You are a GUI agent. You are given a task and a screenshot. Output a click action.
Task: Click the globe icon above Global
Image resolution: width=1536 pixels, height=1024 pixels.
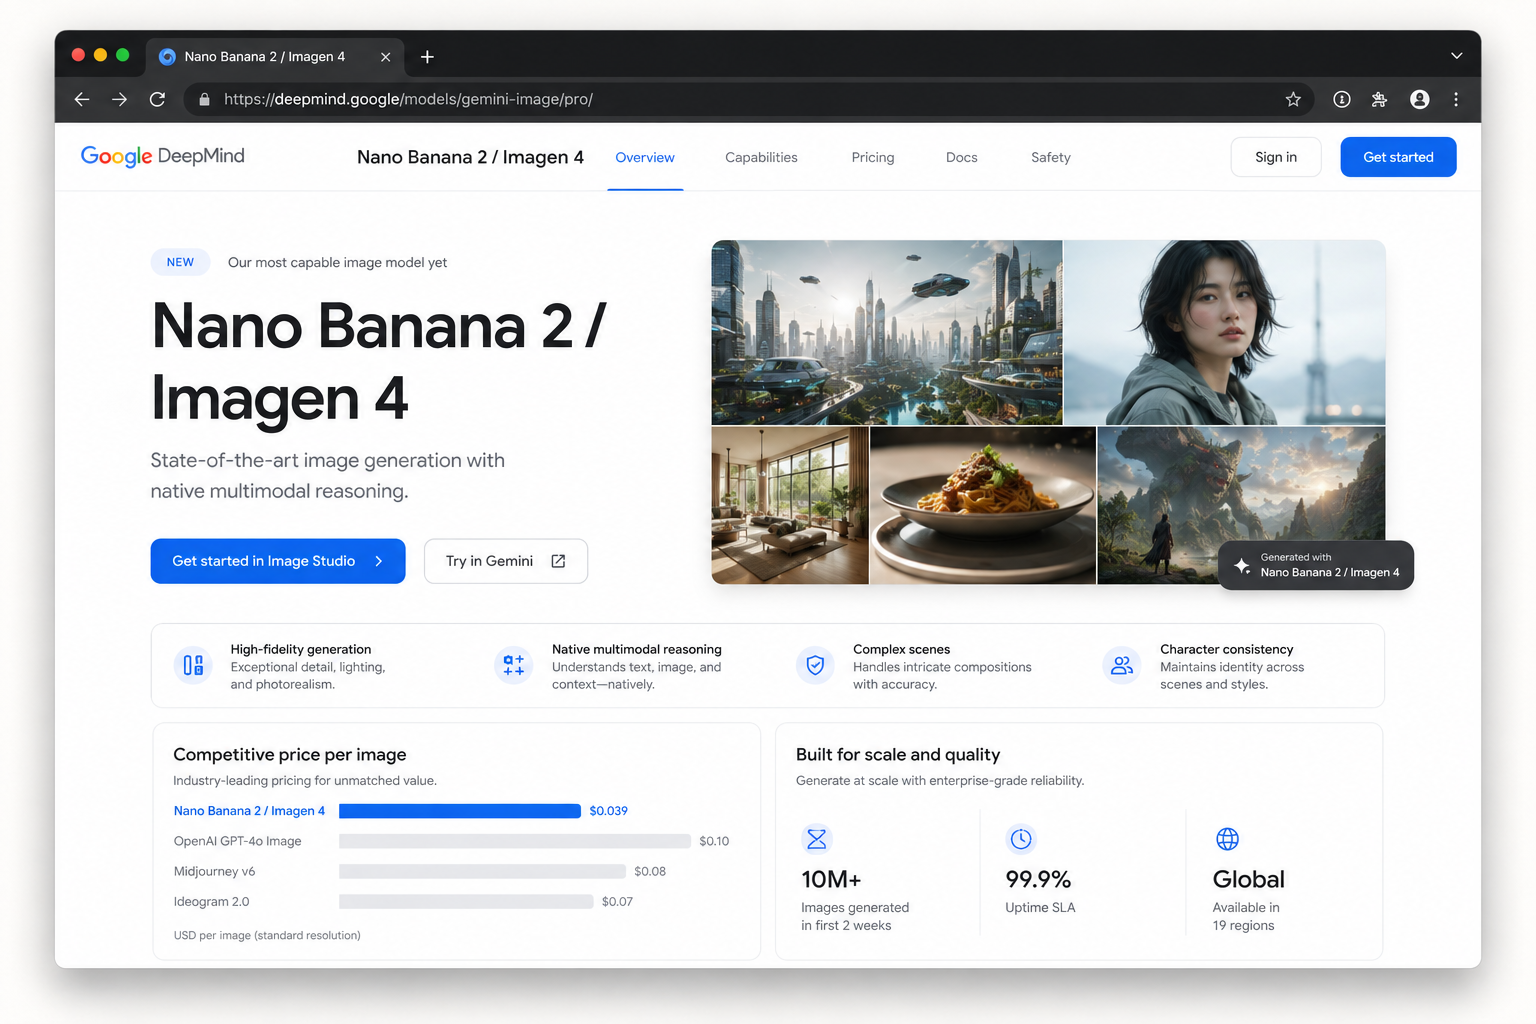(1228, 839)
